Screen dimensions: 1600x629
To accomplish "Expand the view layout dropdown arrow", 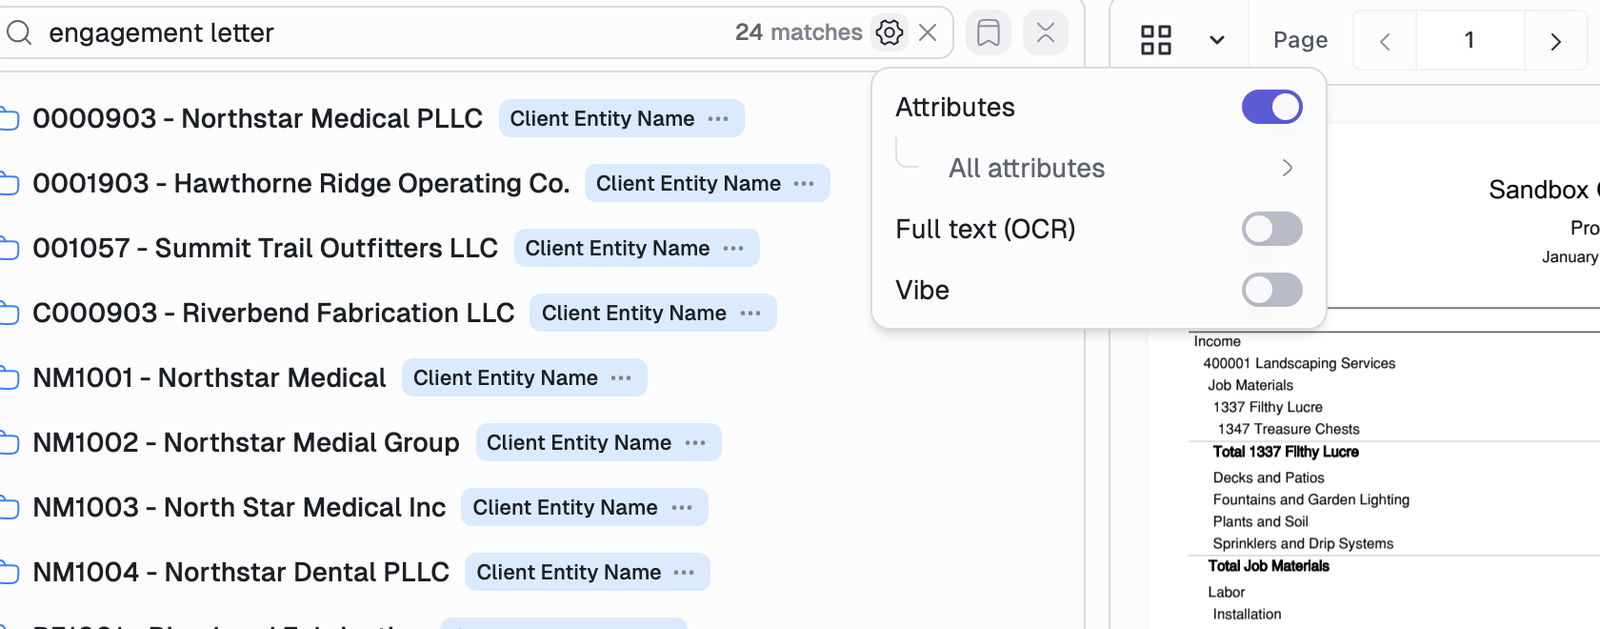I will [x=1217, y=41].
